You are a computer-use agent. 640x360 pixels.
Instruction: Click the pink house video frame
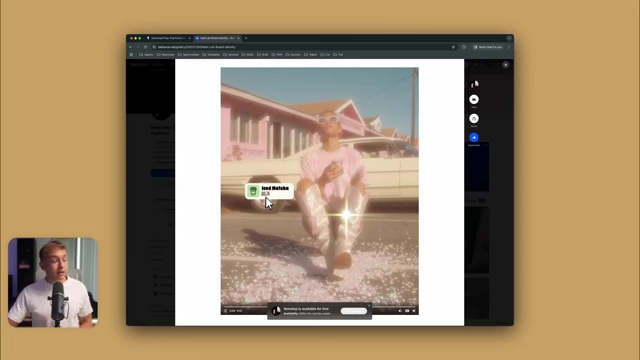(320, 191)
